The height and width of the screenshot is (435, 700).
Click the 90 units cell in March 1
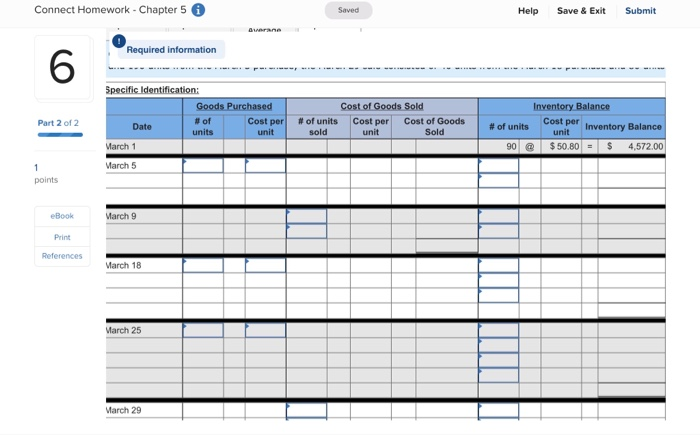click(499, 146)
